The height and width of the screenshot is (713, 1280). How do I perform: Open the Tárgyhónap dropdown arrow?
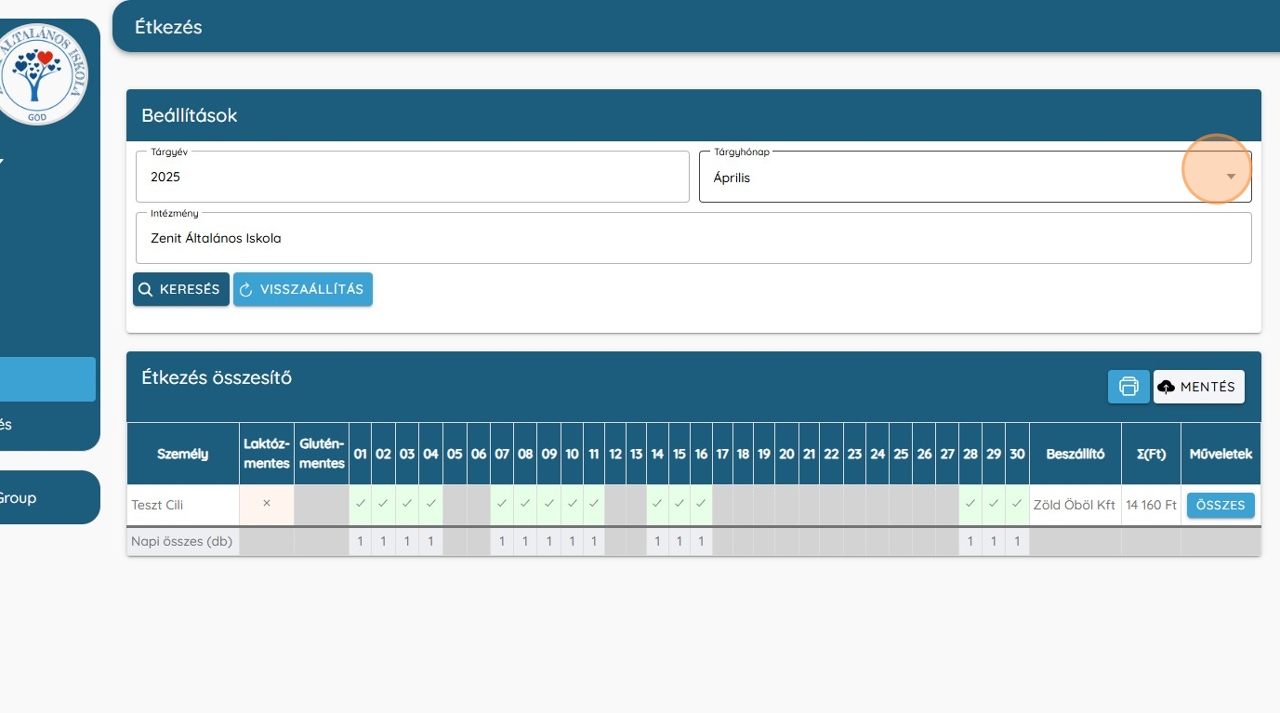click(1230, 177)
